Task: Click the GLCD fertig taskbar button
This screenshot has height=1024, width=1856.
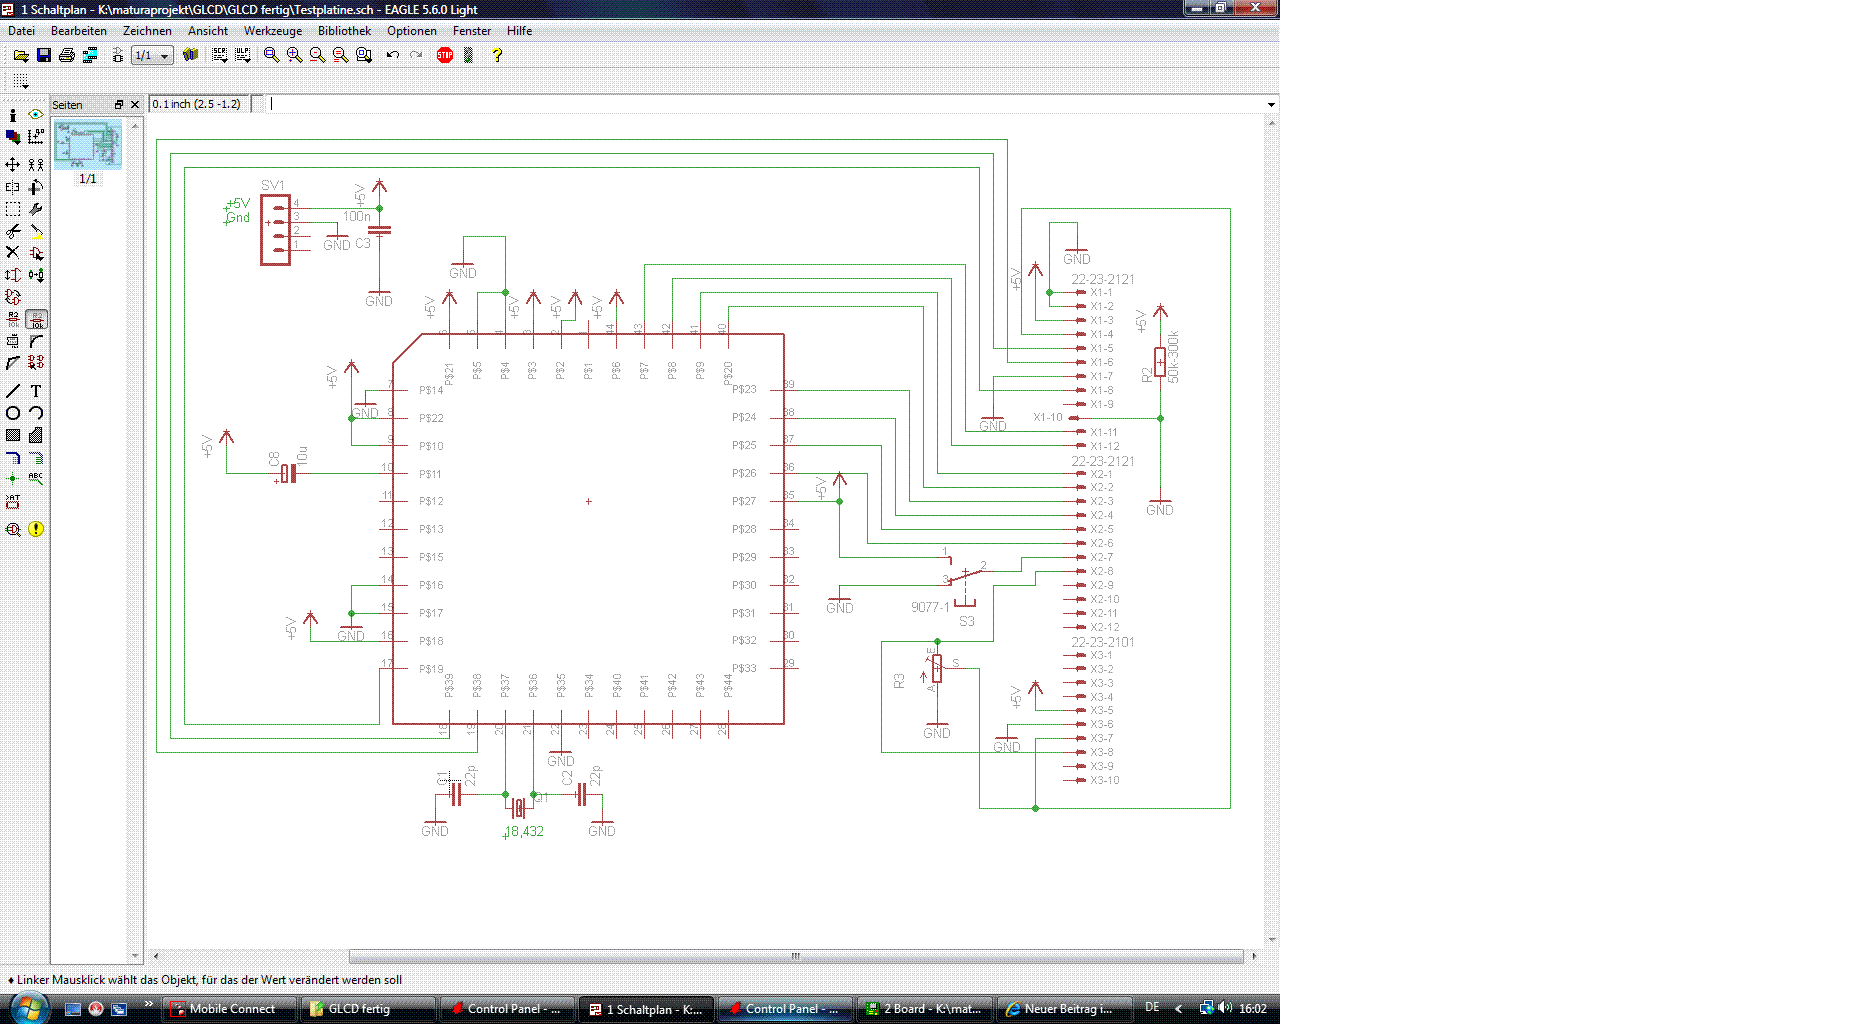Action: click(369, 1009)
